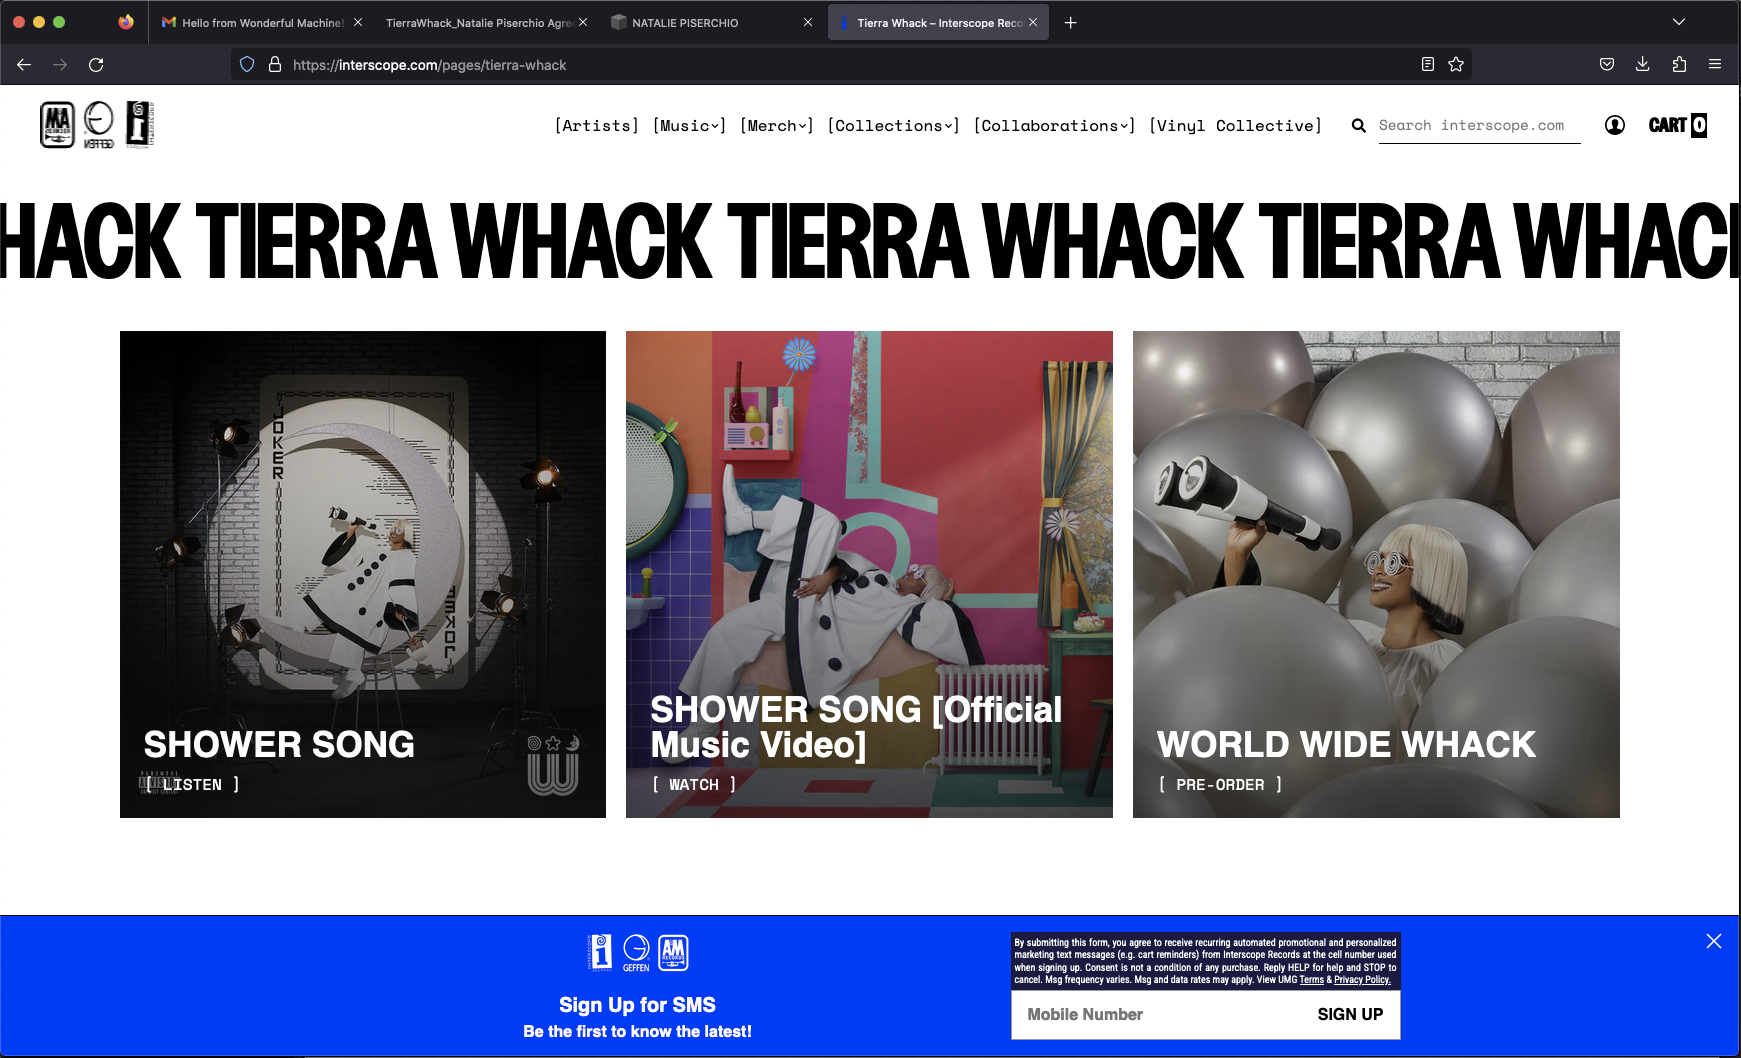Image resolution: width=1741 pixels, height=1058 pixels.
Task: Open the CART link
Action: (1678, 125)
